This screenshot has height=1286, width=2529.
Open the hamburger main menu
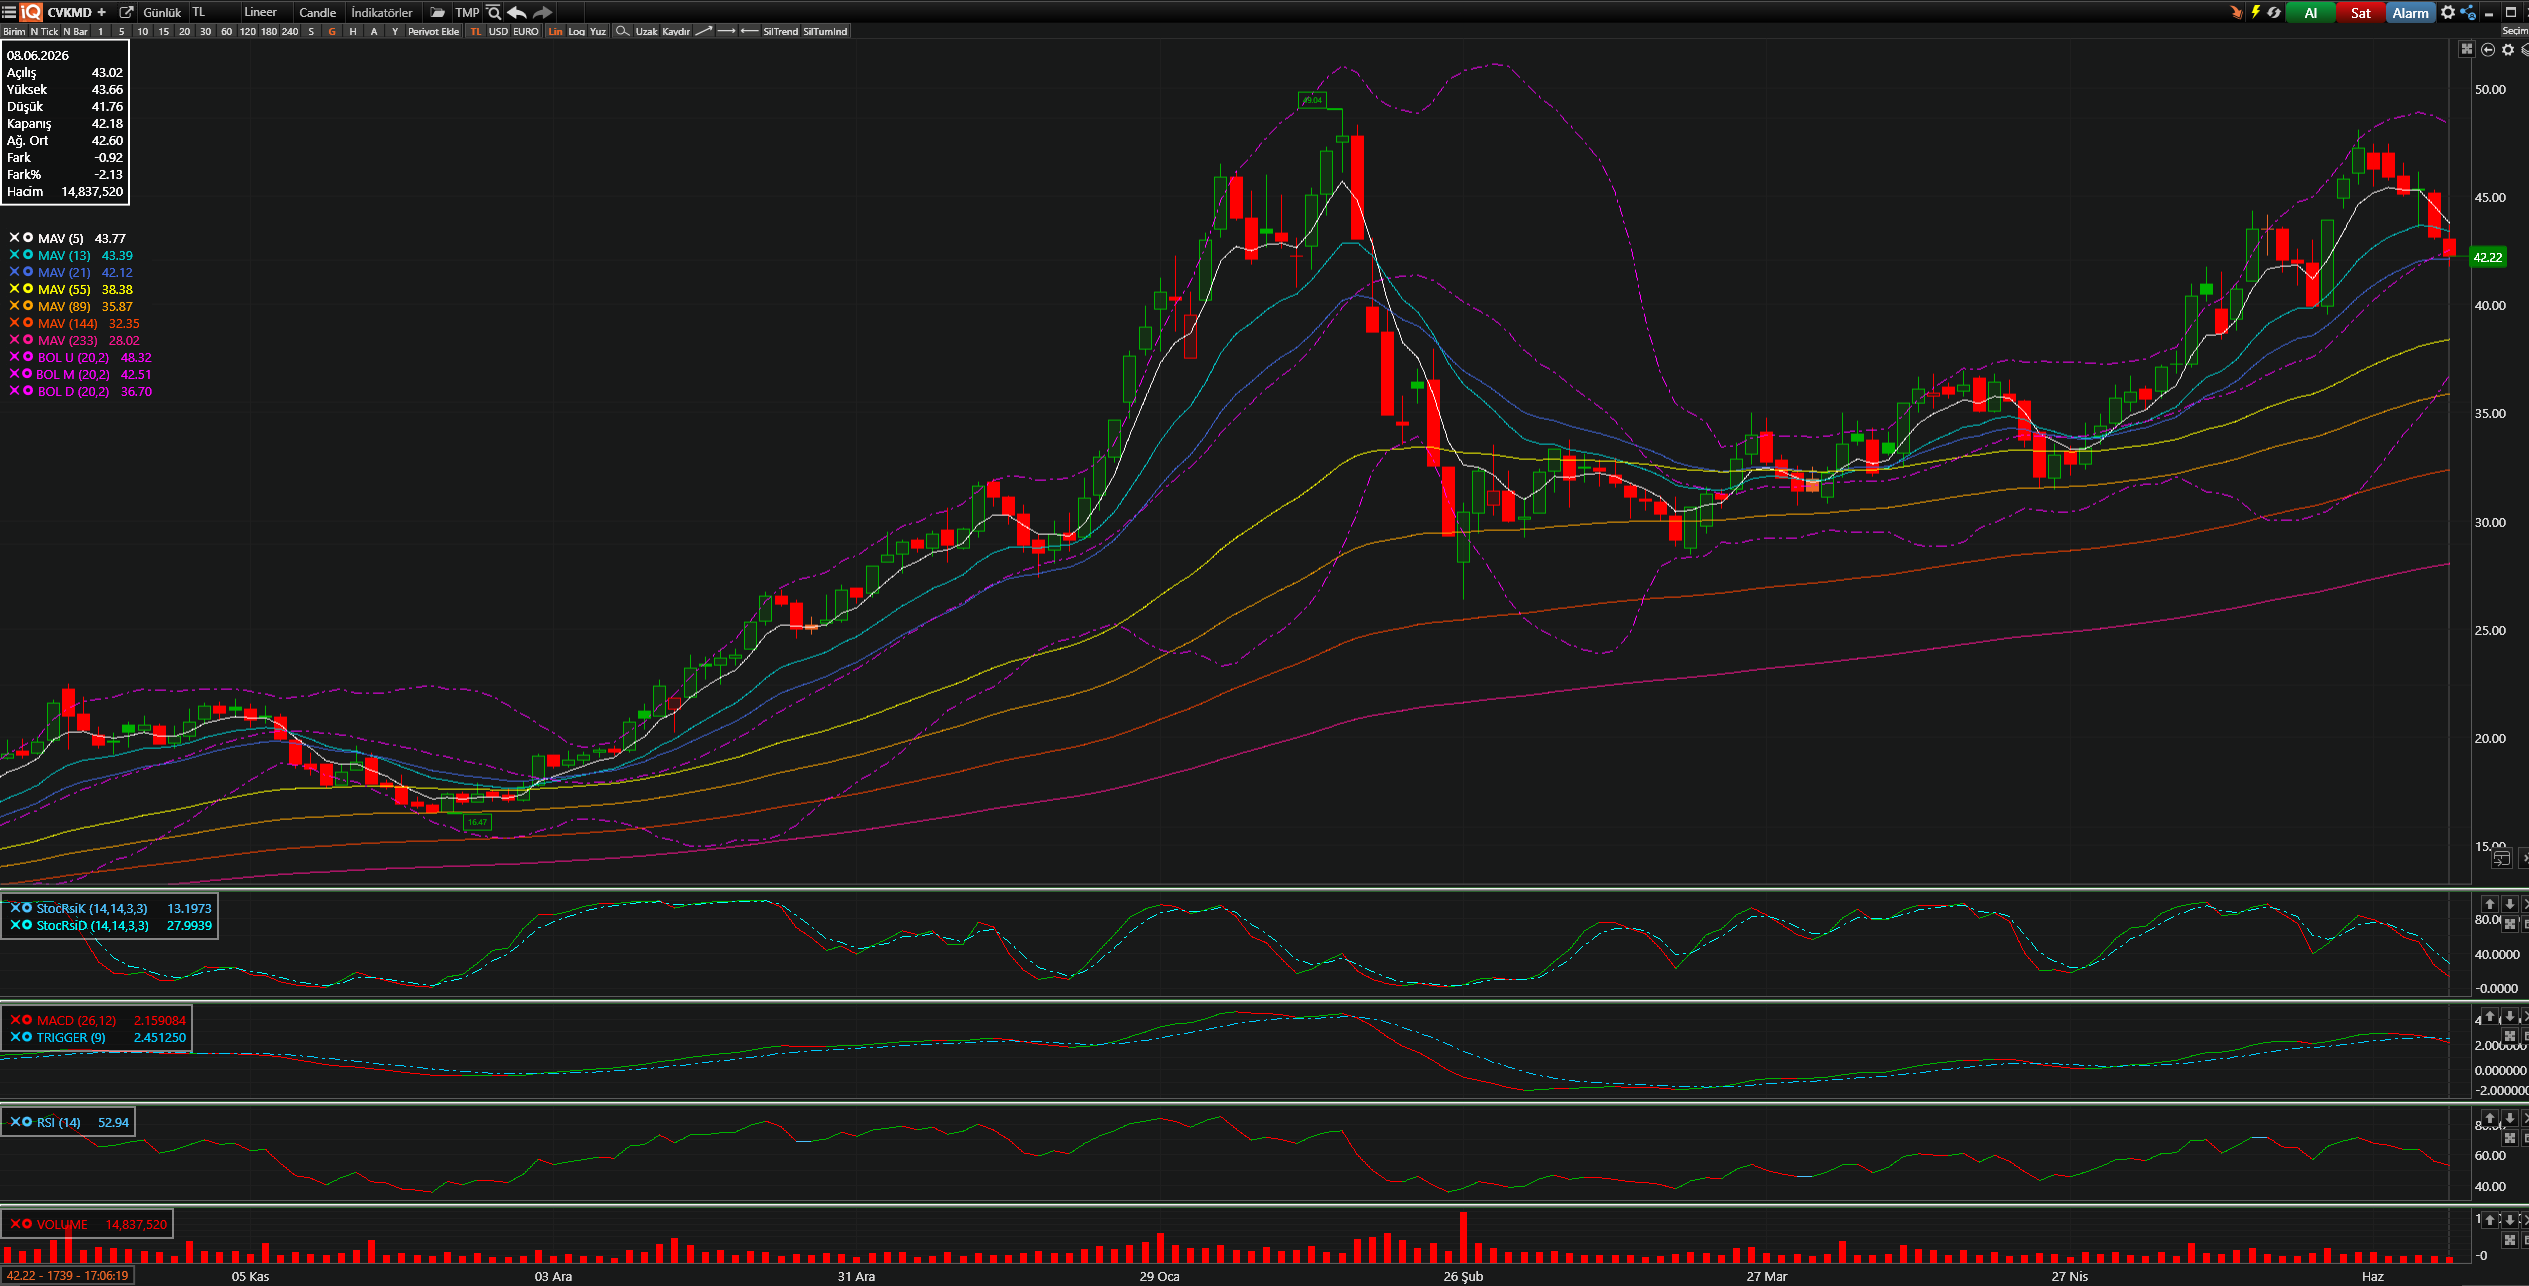9,12
